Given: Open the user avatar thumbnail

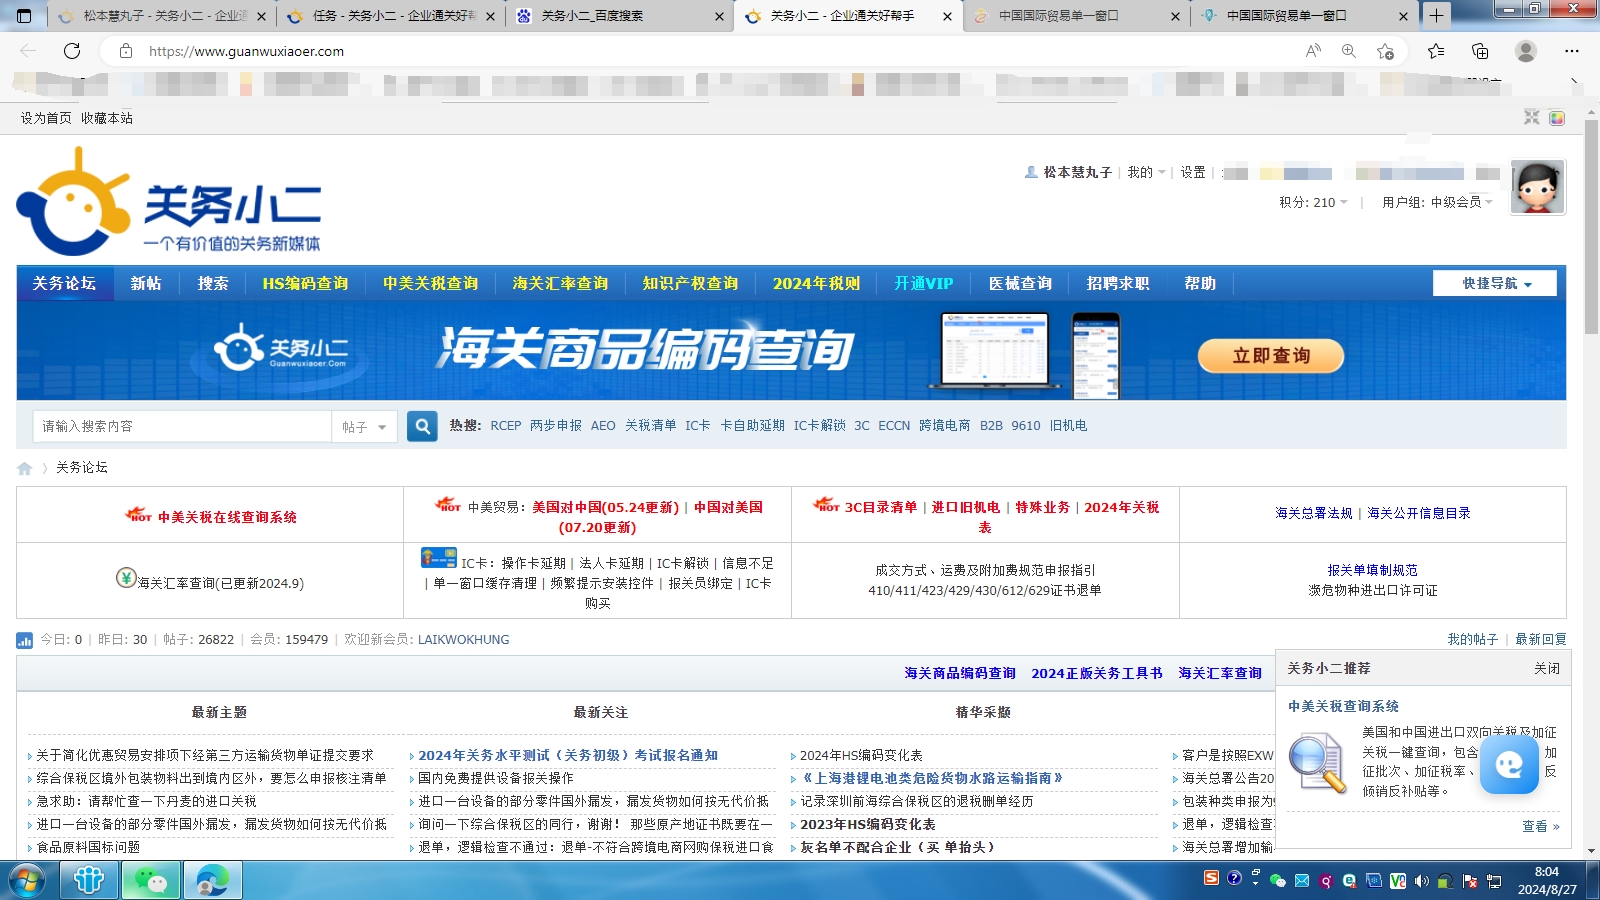Looking at the screenshot, I should pyautogui.click(x=1537, y=187).
